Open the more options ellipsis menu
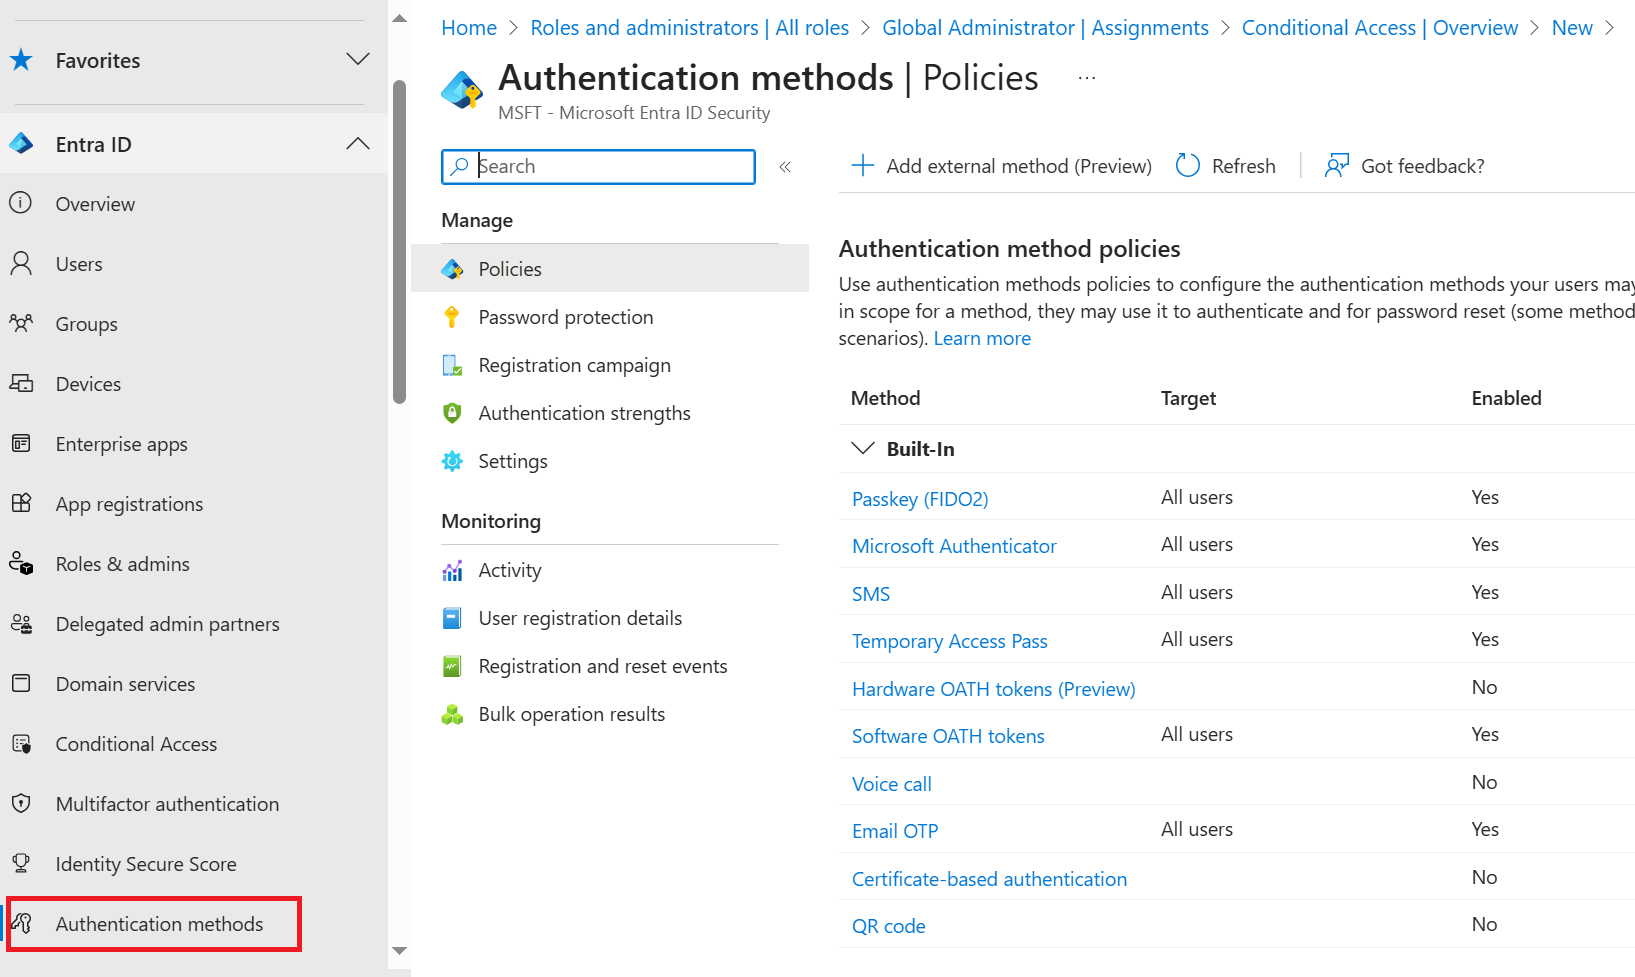1635x977 pixels. pos(1087,78)
